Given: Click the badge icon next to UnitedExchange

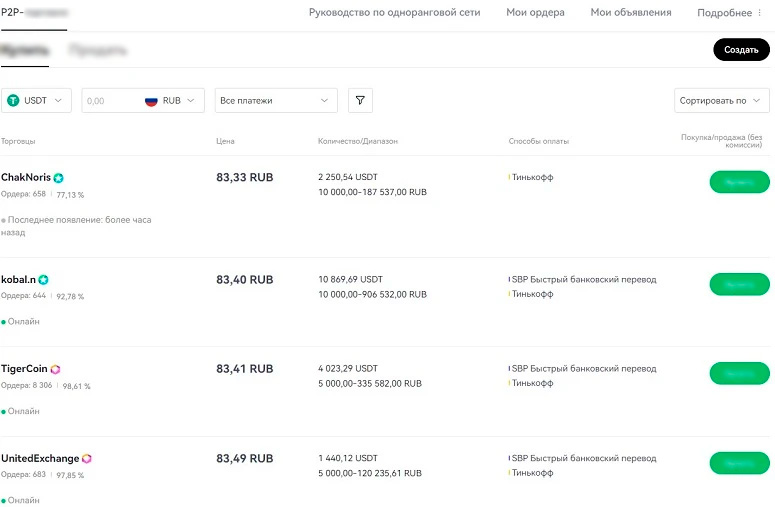Looking at the screenshot, I should (87, 459).
